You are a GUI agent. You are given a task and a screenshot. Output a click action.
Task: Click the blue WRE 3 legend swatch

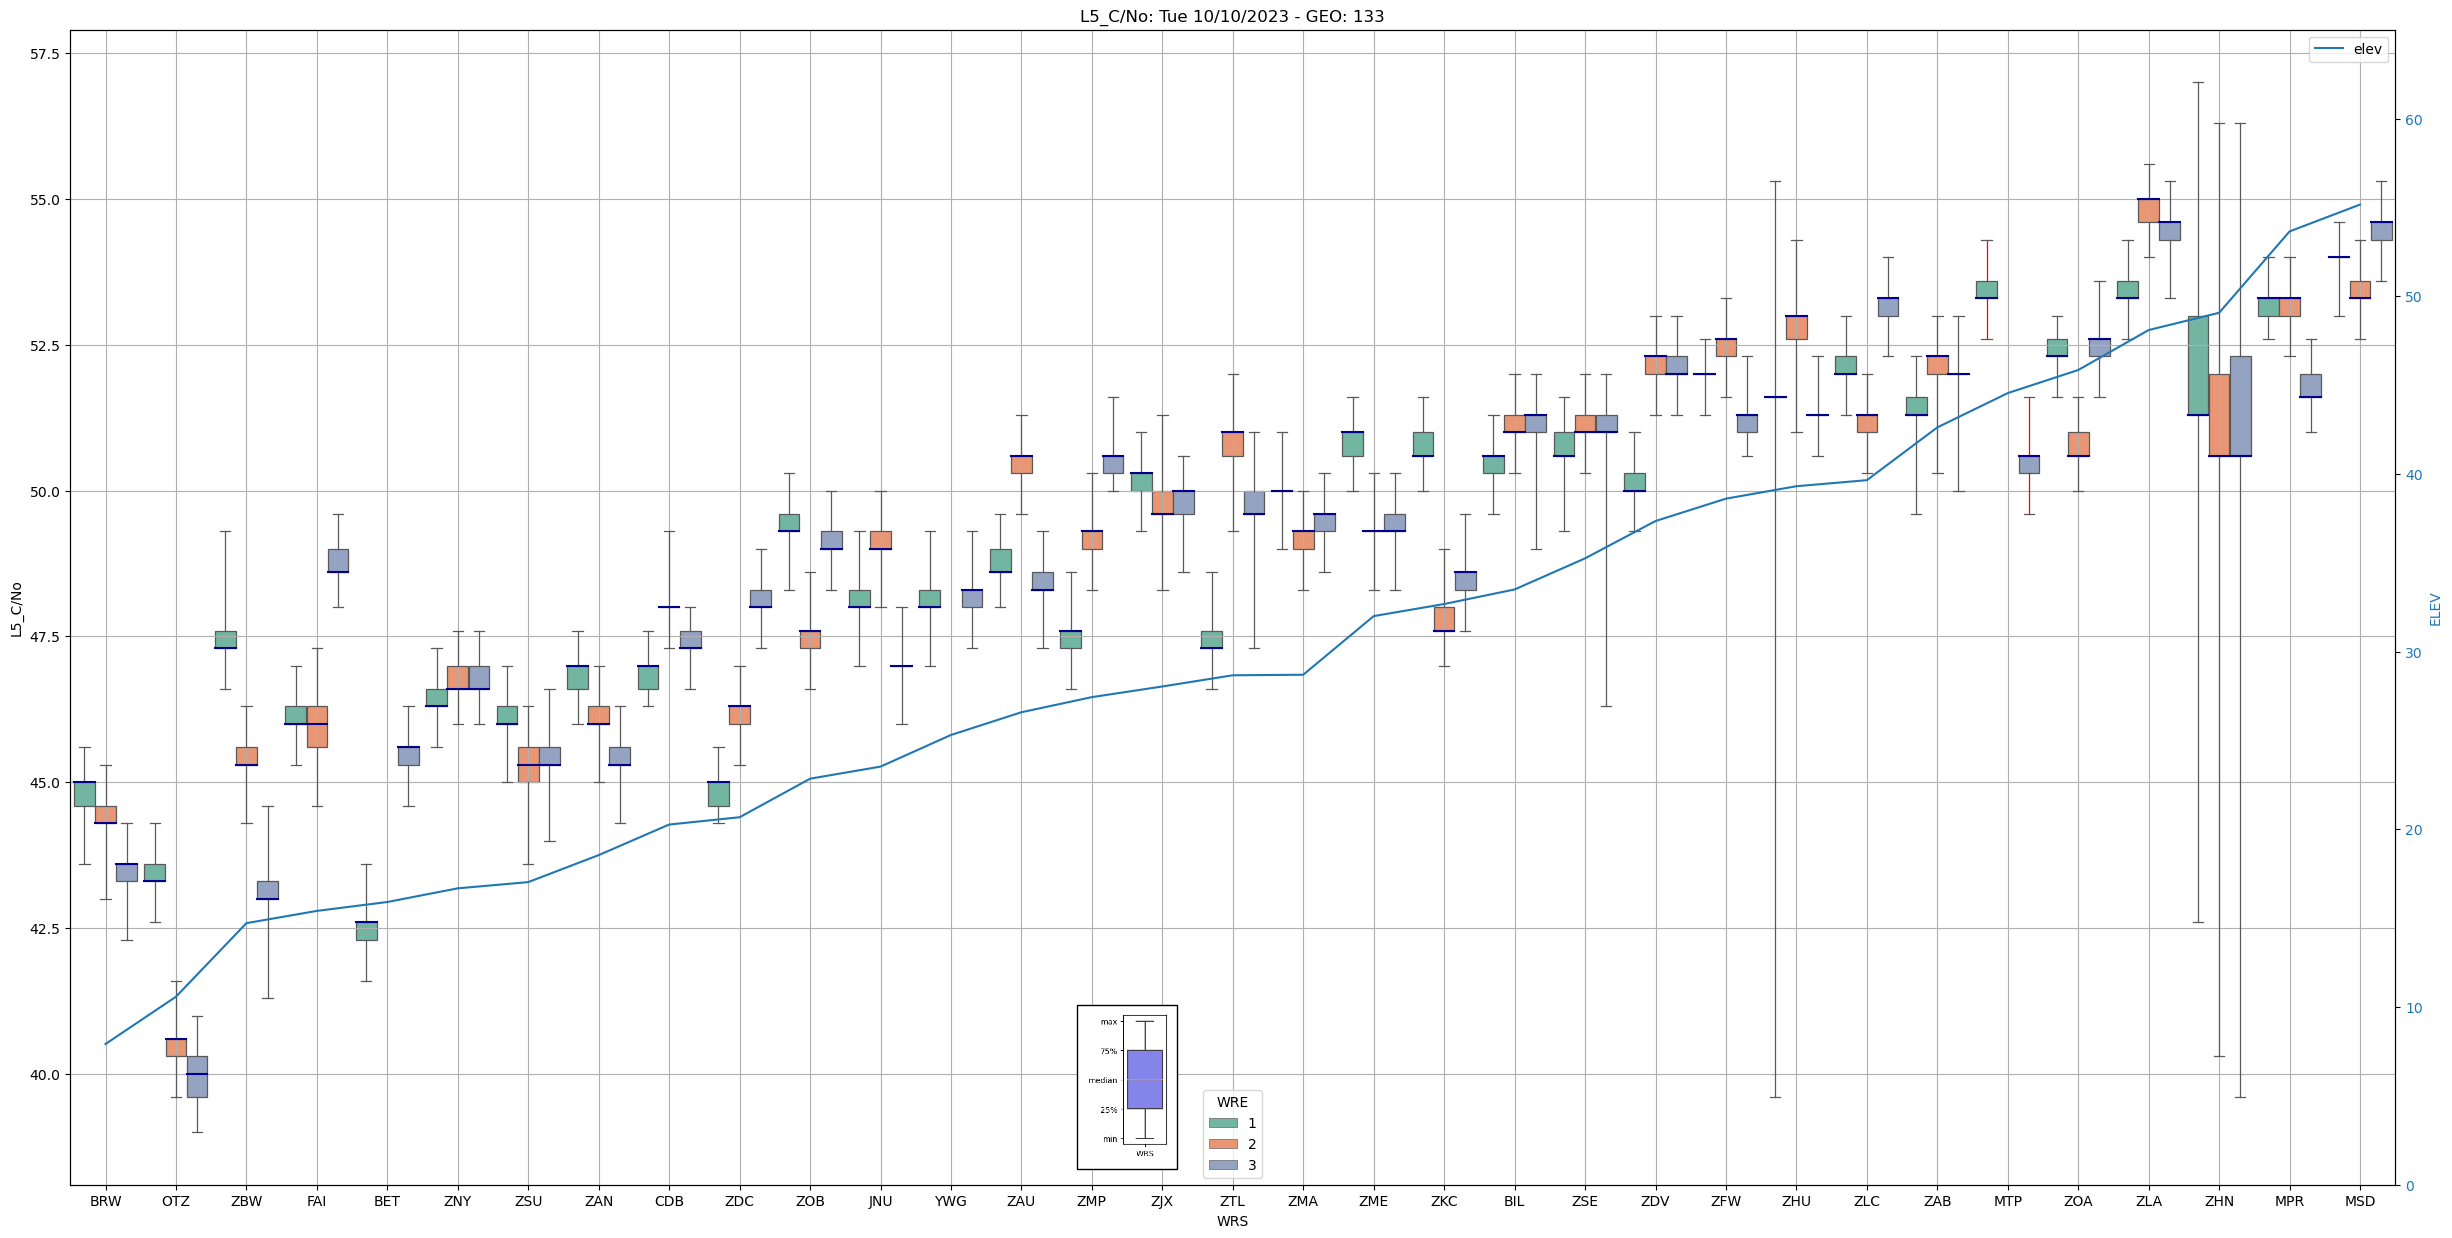(x=1223, y=1165)
